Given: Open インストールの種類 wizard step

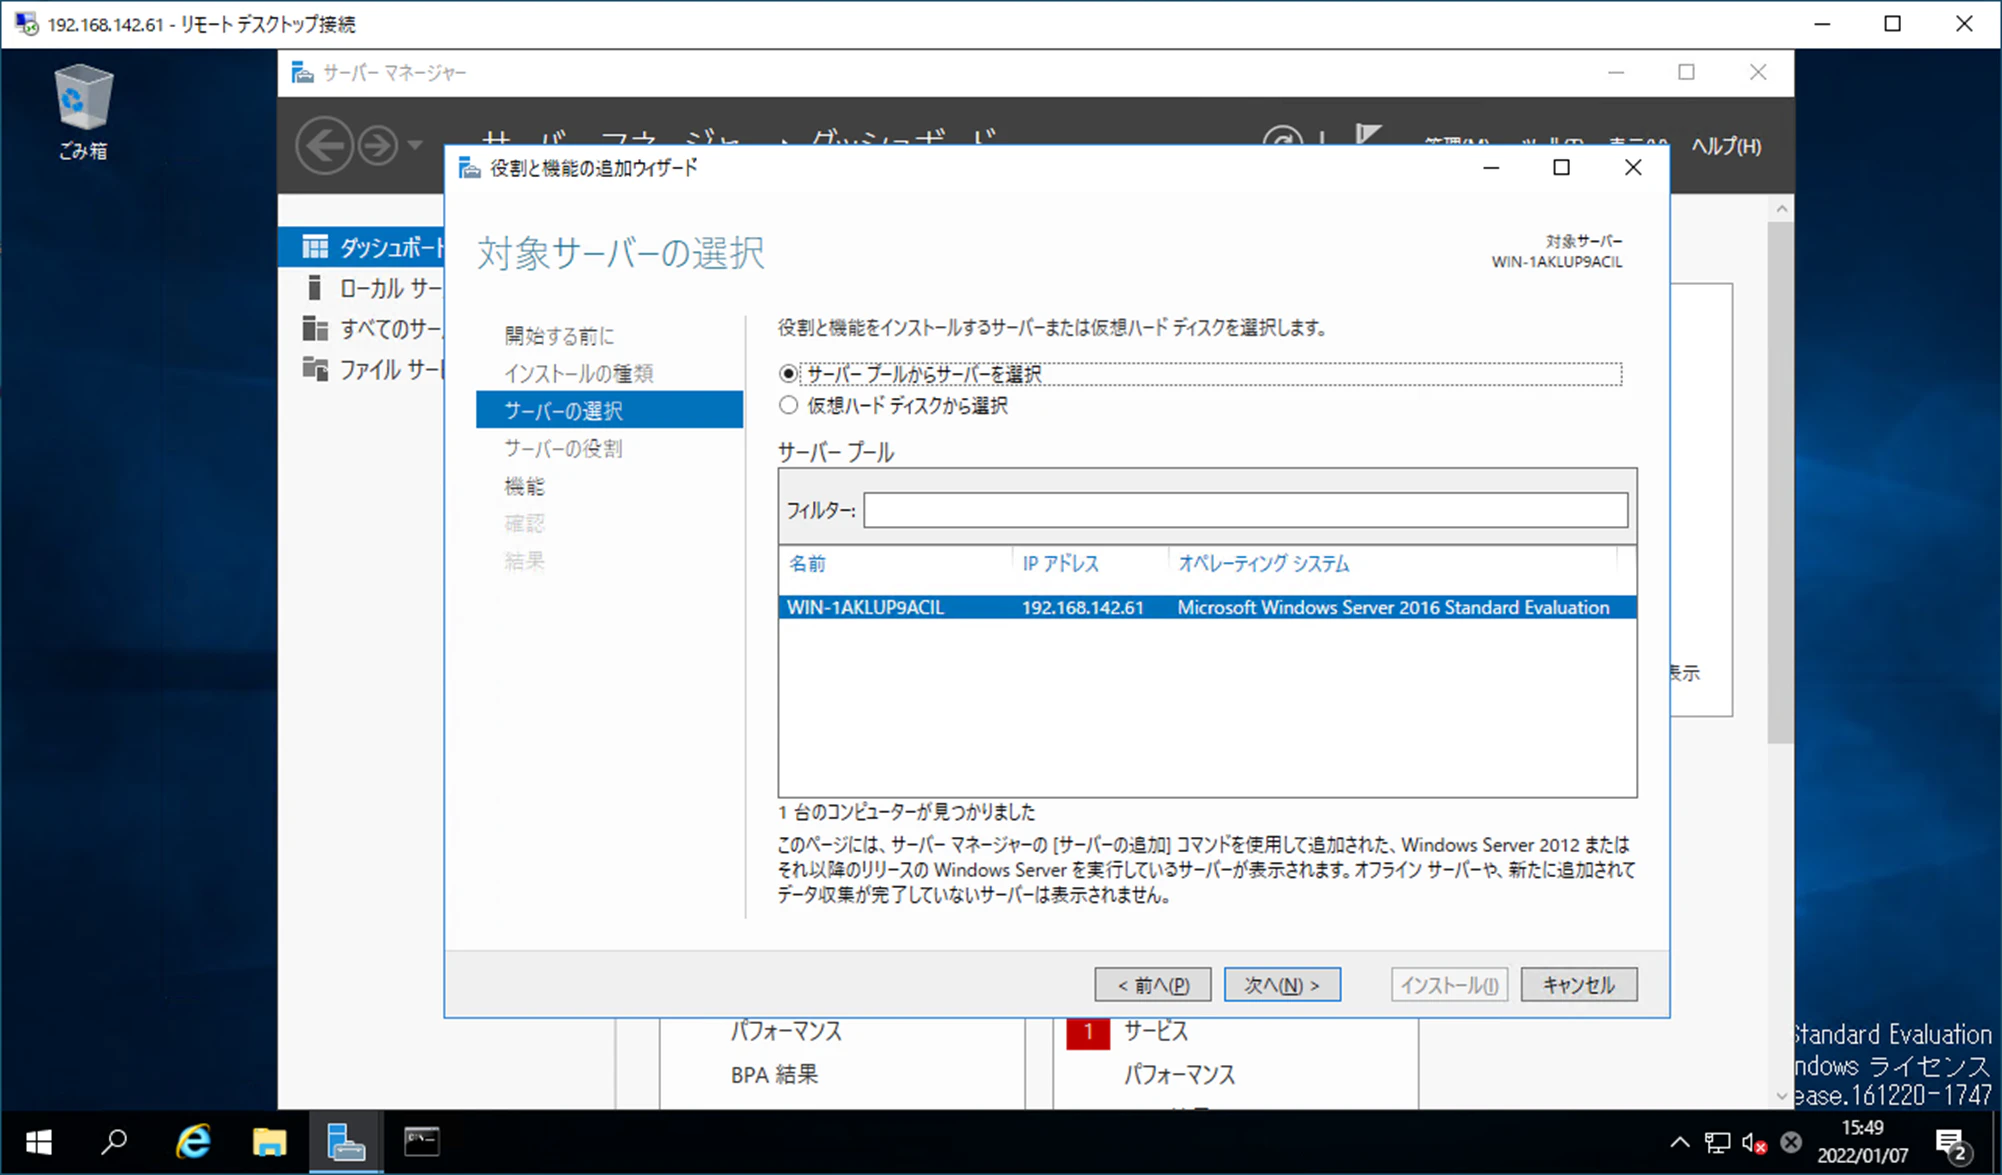Looking at the screenshot, I should coord(578,373).
